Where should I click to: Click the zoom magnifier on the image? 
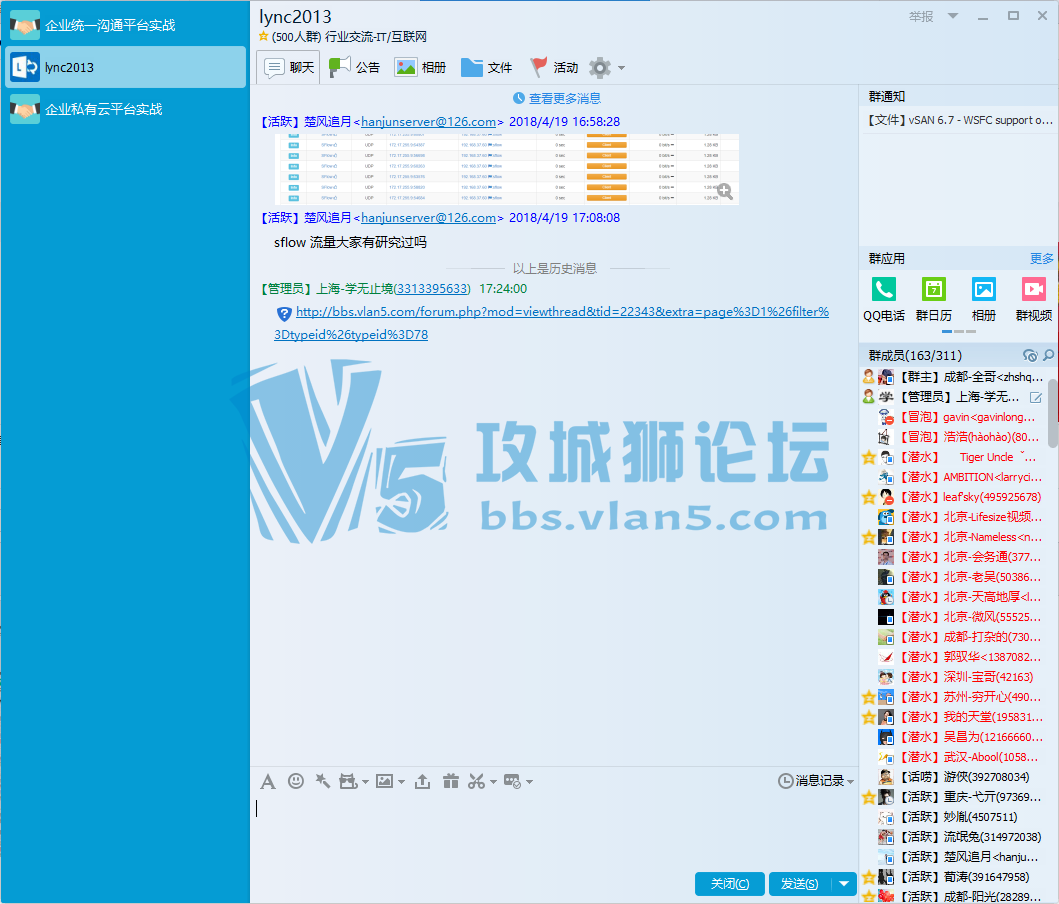coord(725,191)
